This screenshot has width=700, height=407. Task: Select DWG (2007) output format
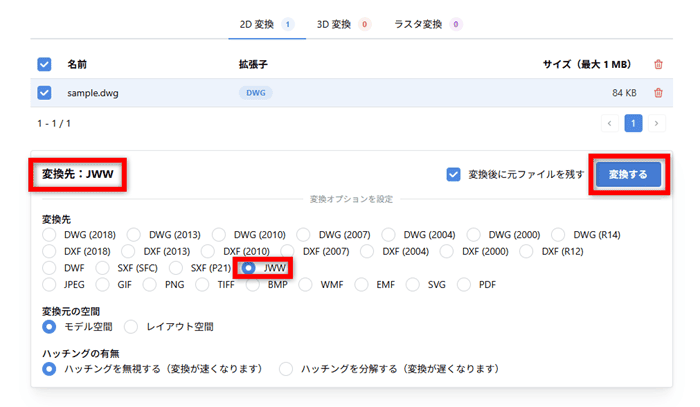pyautogui.click(x=303, y=235)
